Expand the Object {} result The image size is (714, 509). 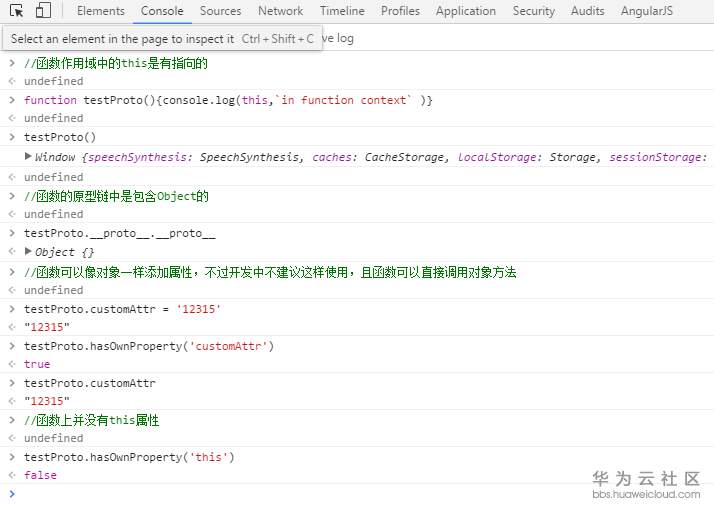(28, 252)
